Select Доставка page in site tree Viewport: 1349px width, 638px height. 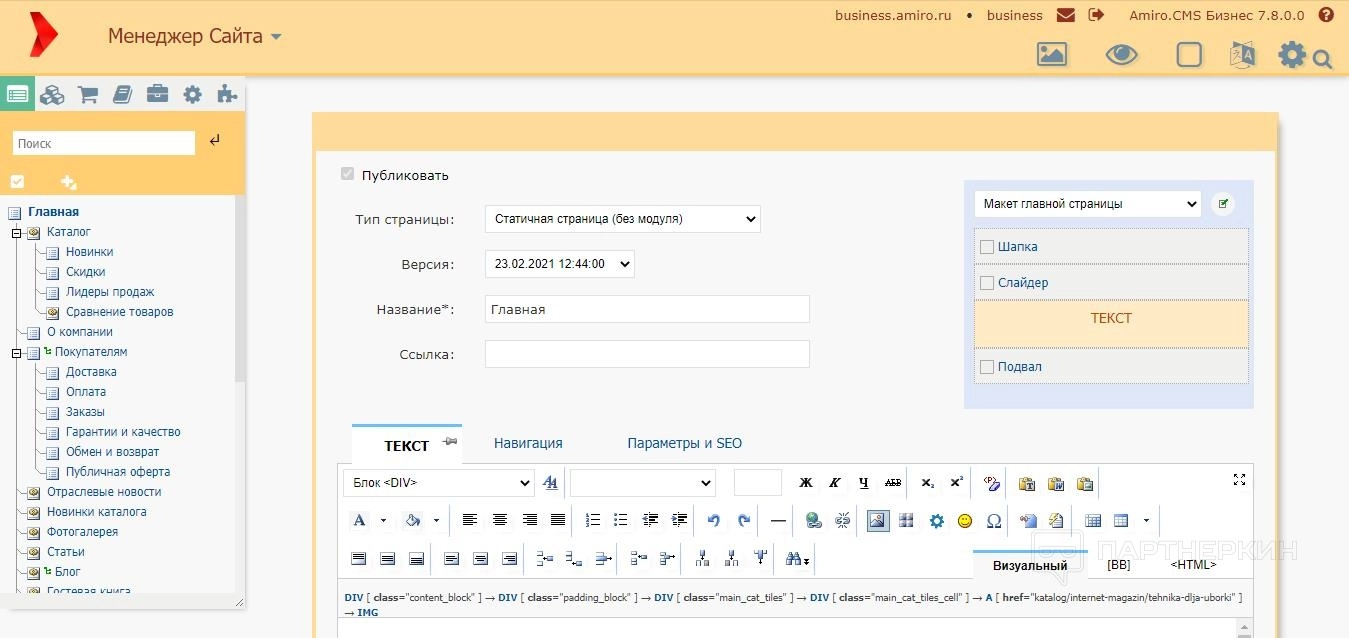click(91, 372)
